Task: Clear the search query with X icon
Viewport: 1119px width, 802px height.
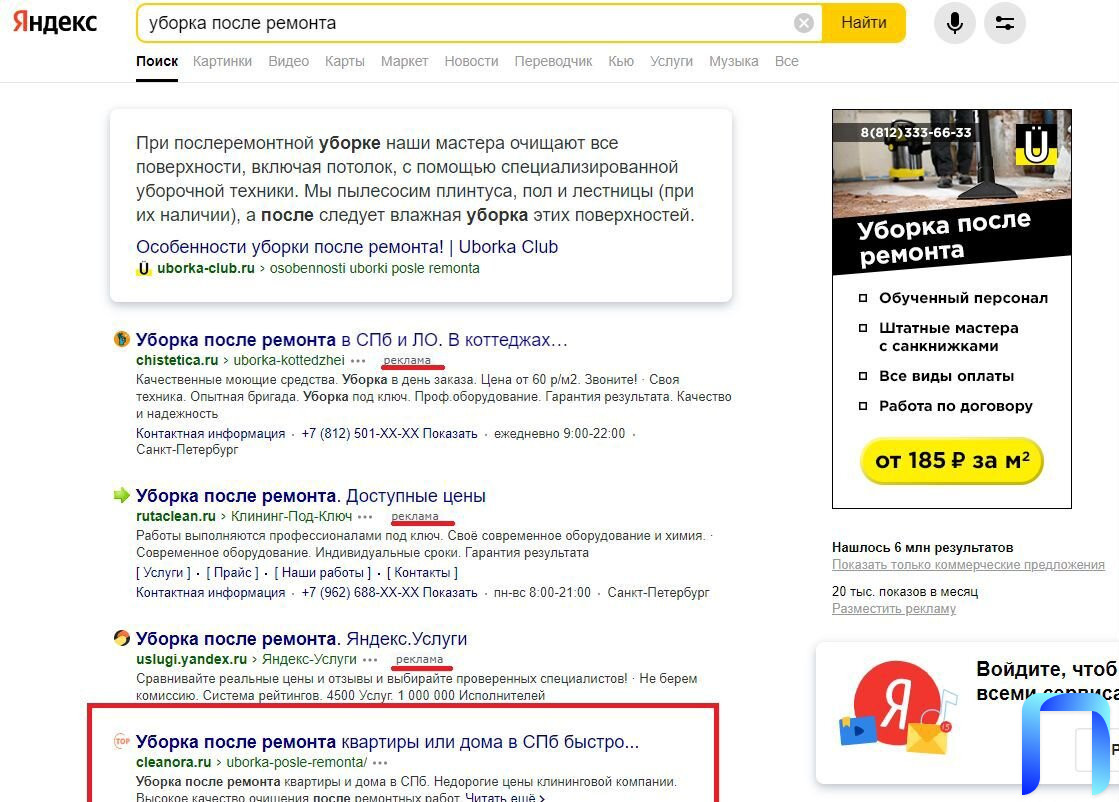Action: click(x=804, y=23)
